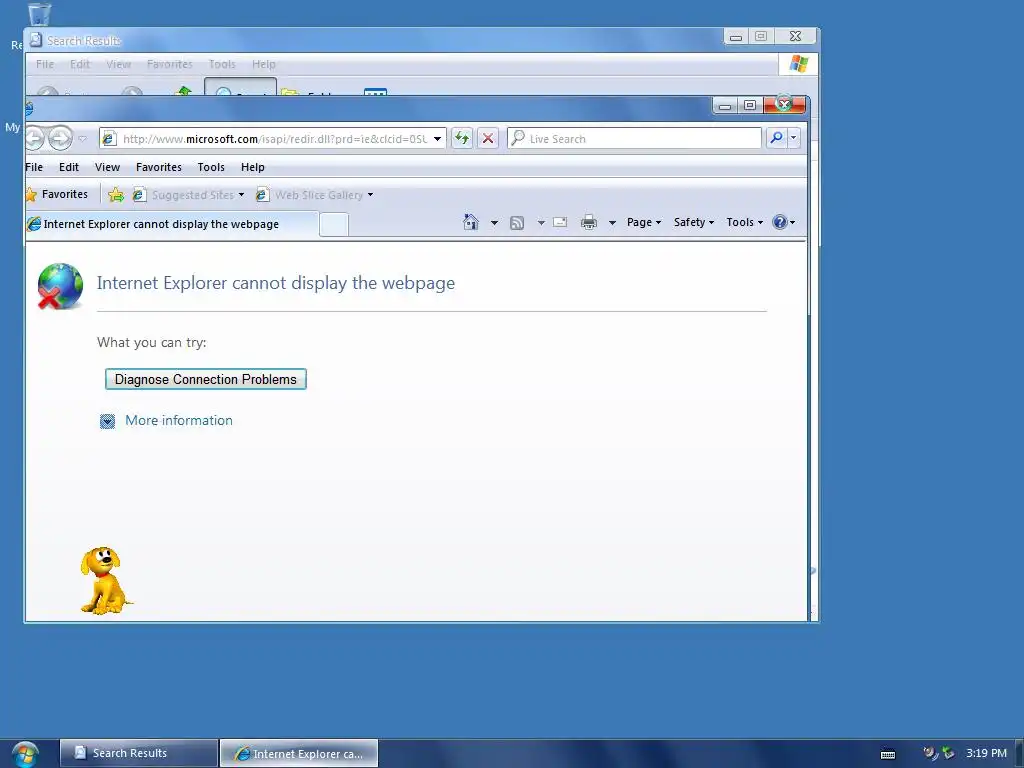Click the magnifier search button
This screenshot has height=768, width=1024.
(776, 138)
